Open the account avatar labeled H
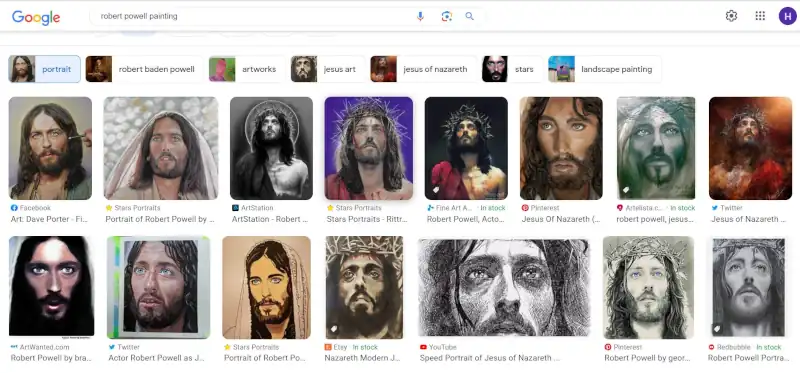 coord(787,16)
